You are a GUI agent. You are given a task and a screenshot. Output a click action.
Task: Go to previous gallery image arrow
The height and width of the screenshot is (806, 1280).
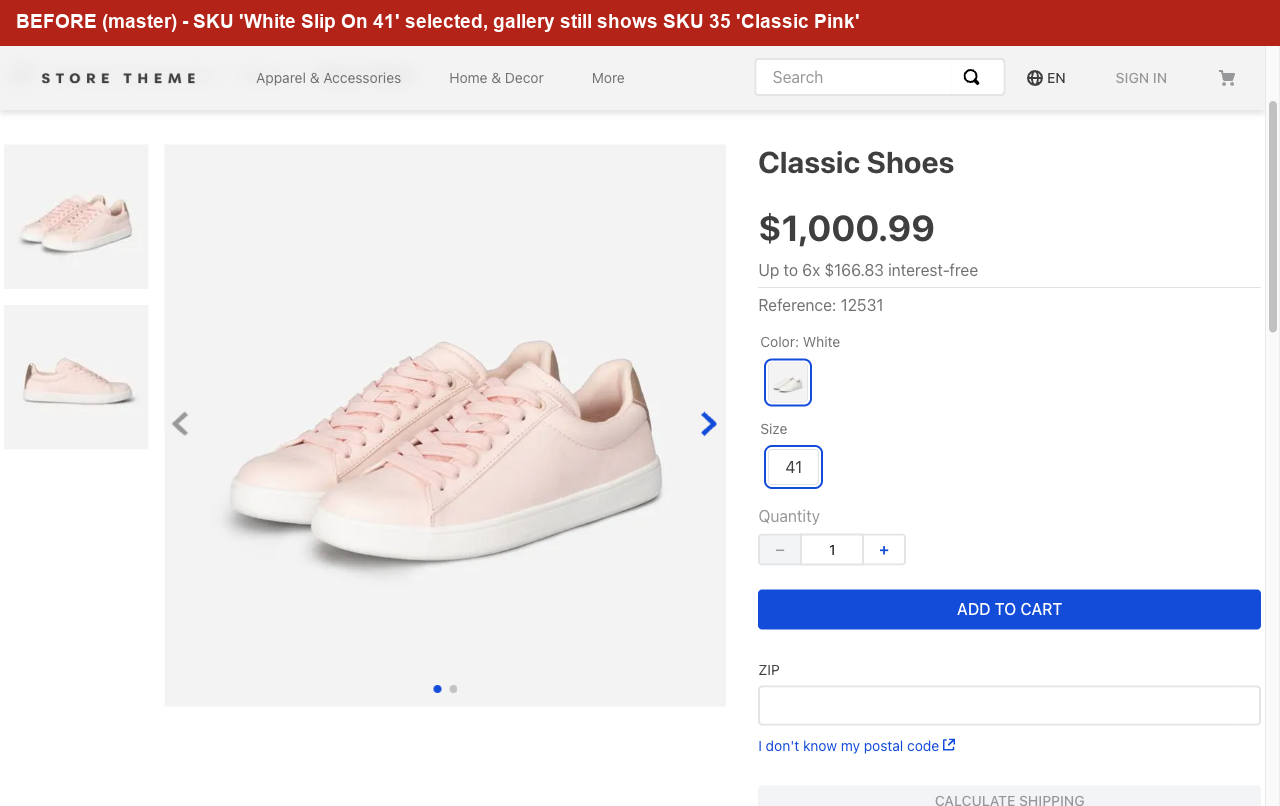click(180, 424)
